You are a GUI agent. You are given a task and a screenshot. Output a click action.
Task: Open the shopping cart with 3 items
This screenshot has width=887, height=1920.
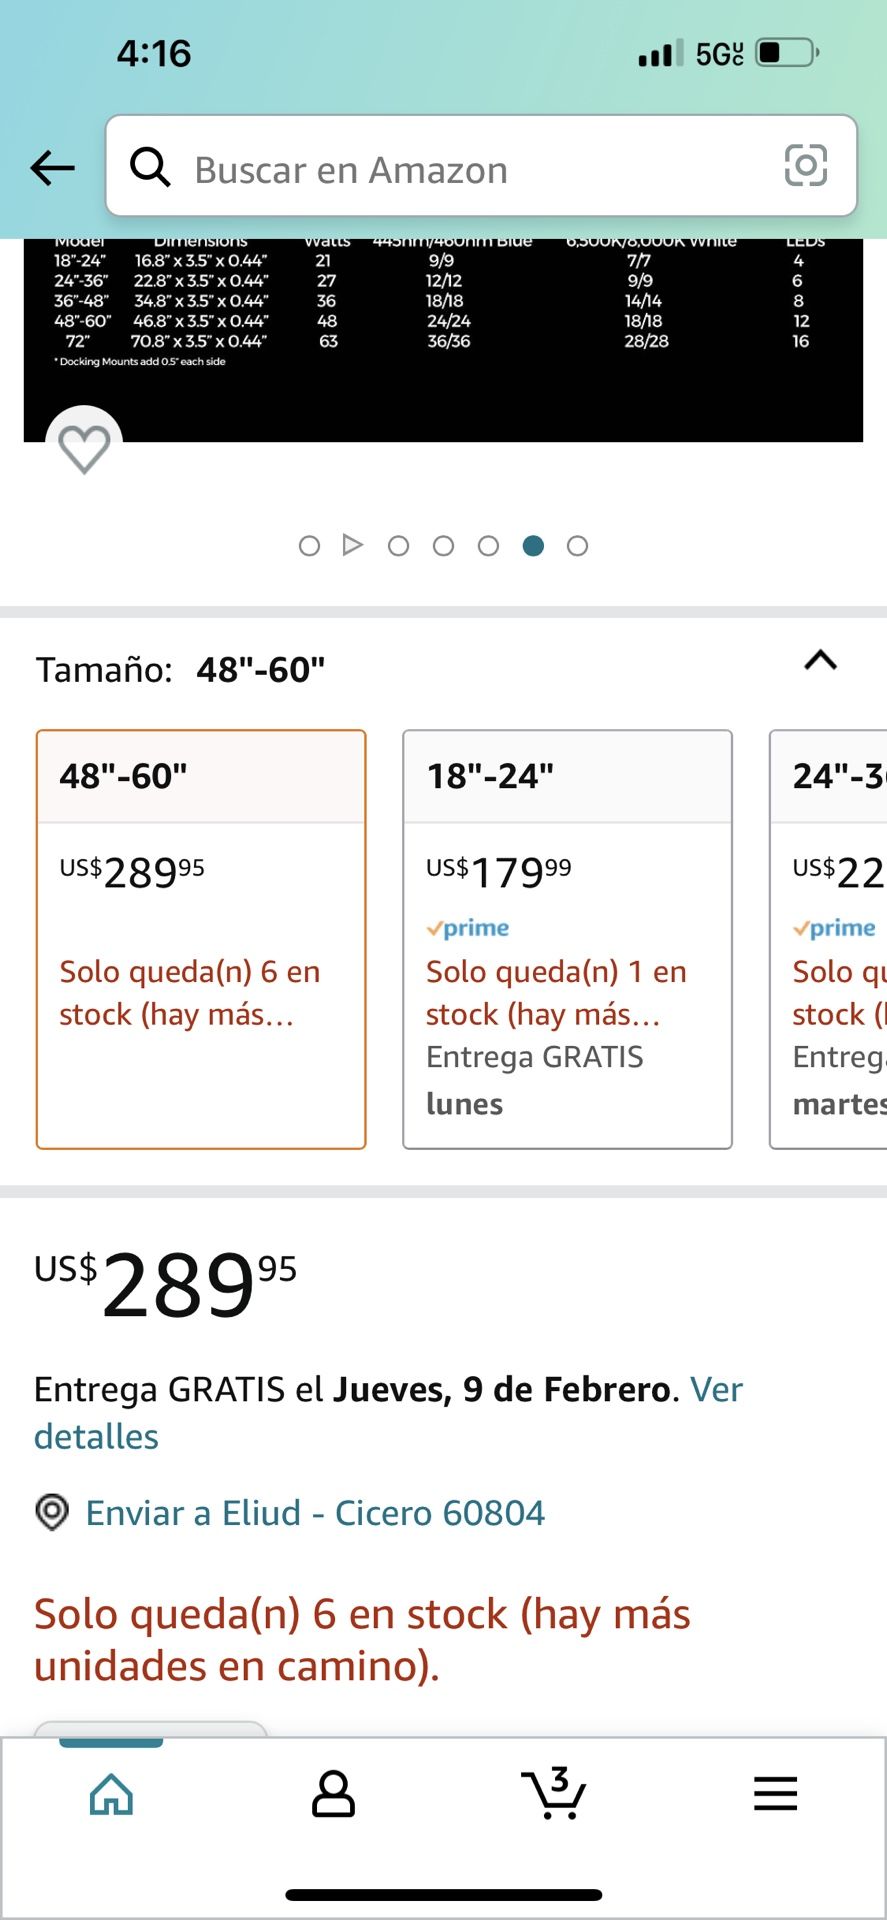pyautogui.click(x=554, y=1793)
